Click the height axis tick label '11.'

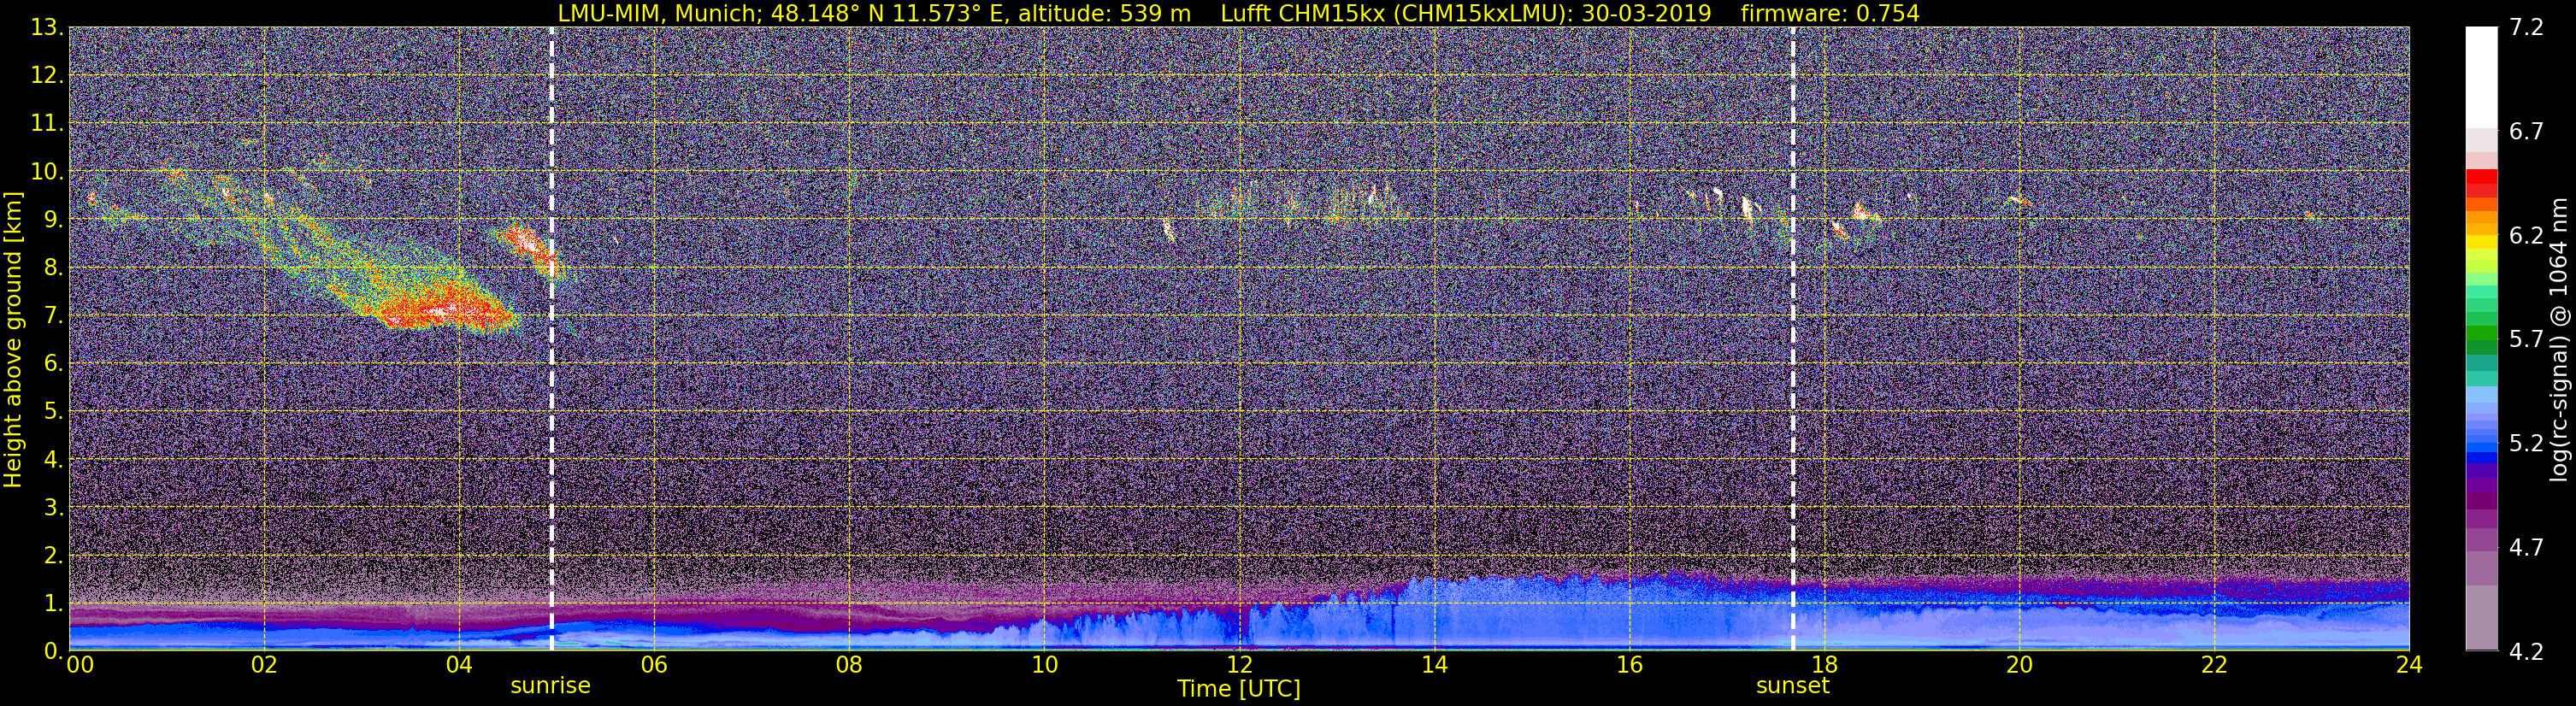click(47, 124)
